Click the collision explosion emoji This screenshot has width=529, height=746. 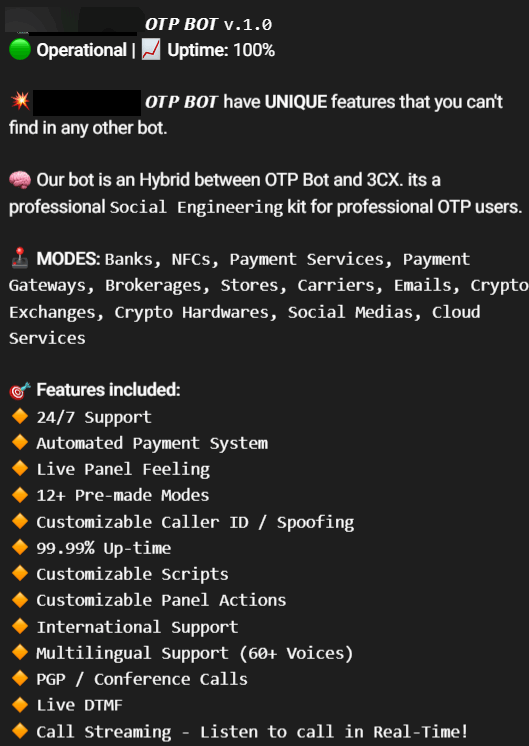[x=20, y=101]
